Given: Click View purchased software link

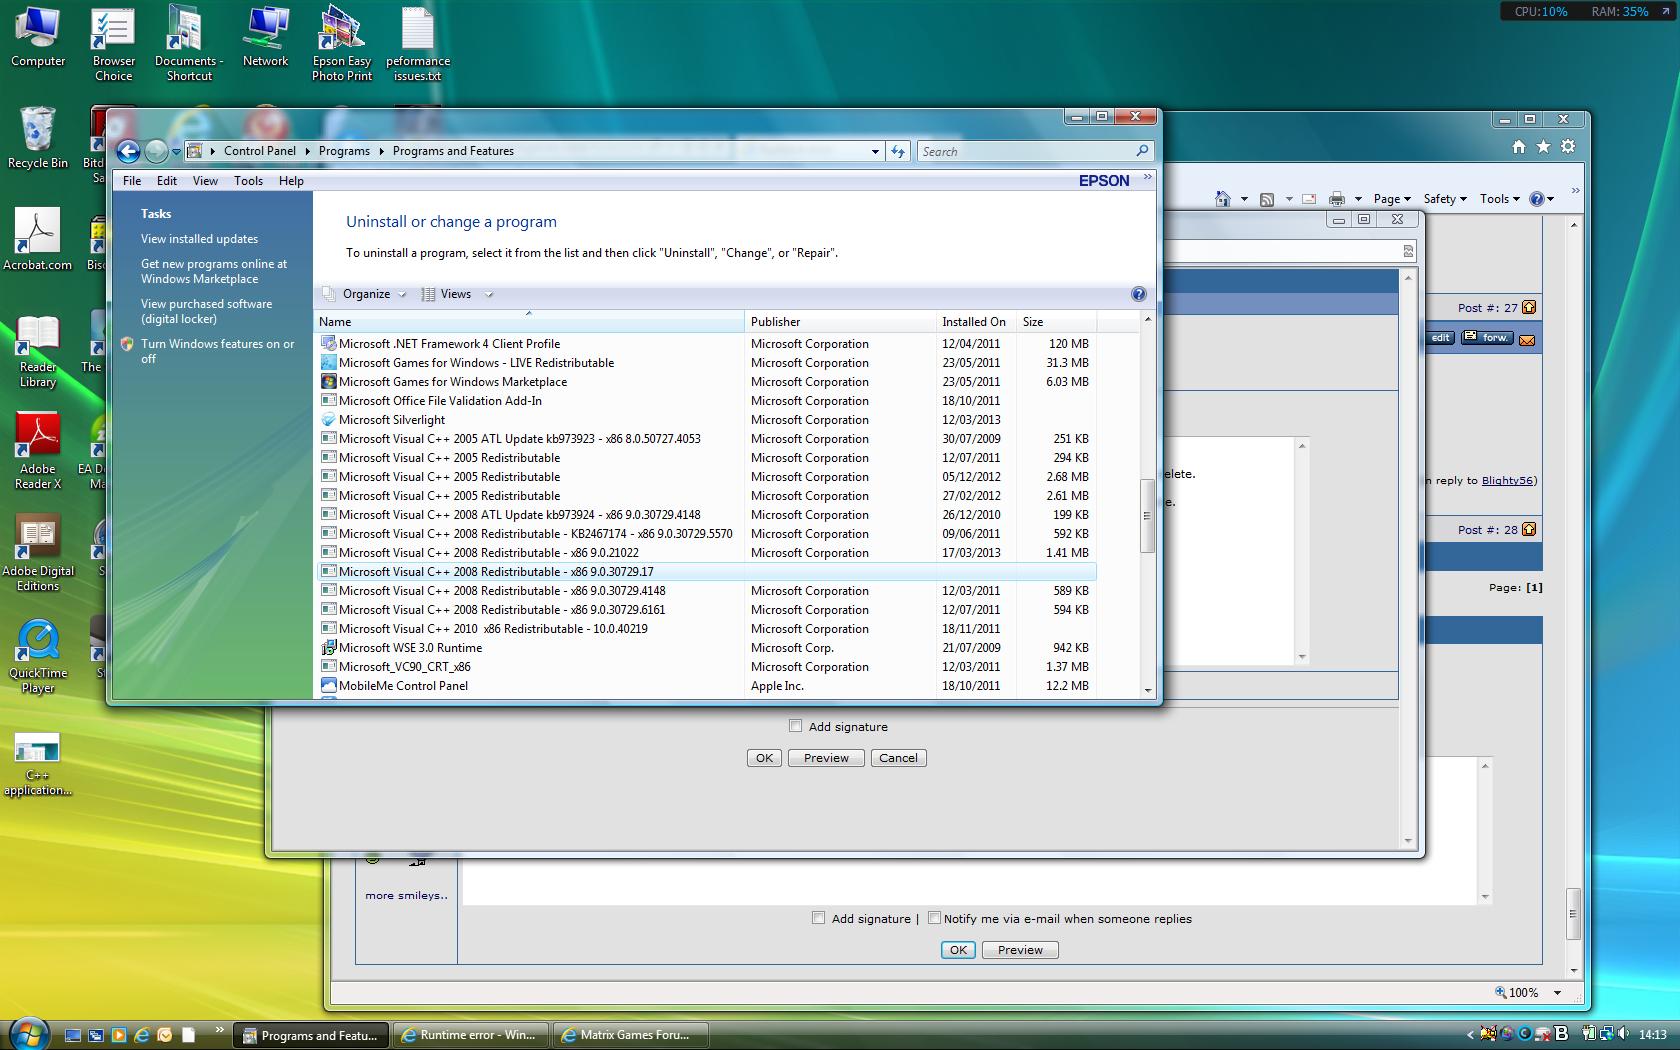Looking at the screenshot, I should 206,311.
